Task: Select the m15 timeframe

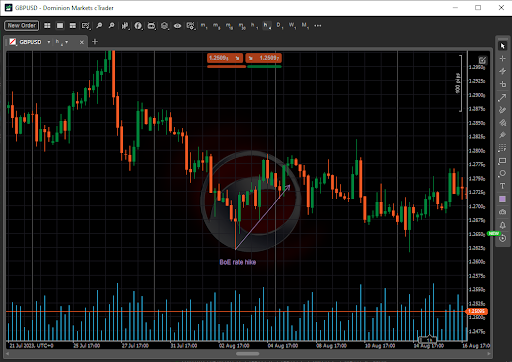Action: point(229,26)
